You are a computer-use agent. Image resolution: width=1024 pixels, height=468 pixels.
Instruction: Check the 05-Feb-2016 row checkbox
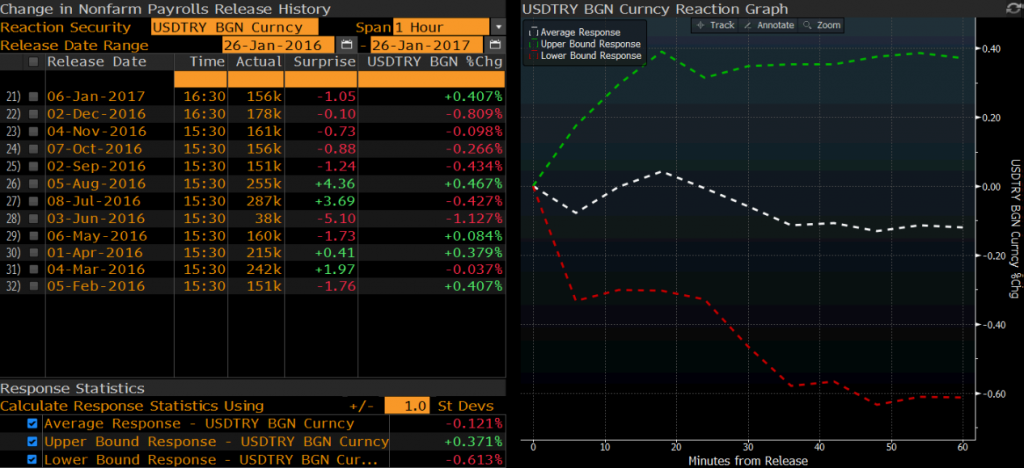click(x=33, y=287)
